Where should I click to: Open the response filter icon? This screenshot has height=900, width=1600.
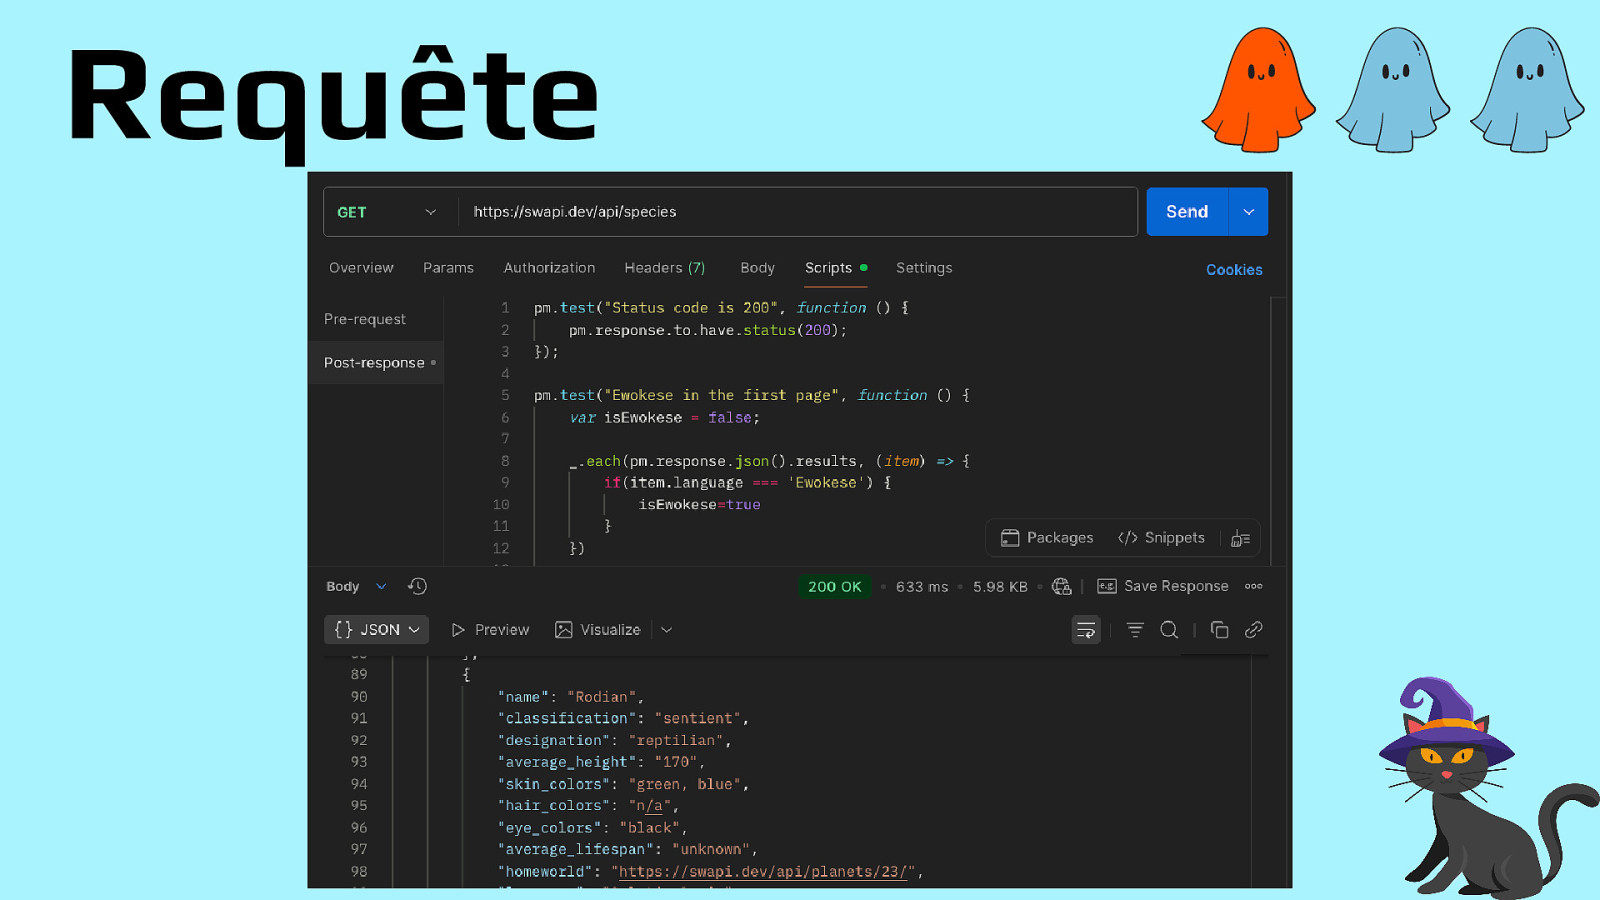click(x=1135, y=630)
